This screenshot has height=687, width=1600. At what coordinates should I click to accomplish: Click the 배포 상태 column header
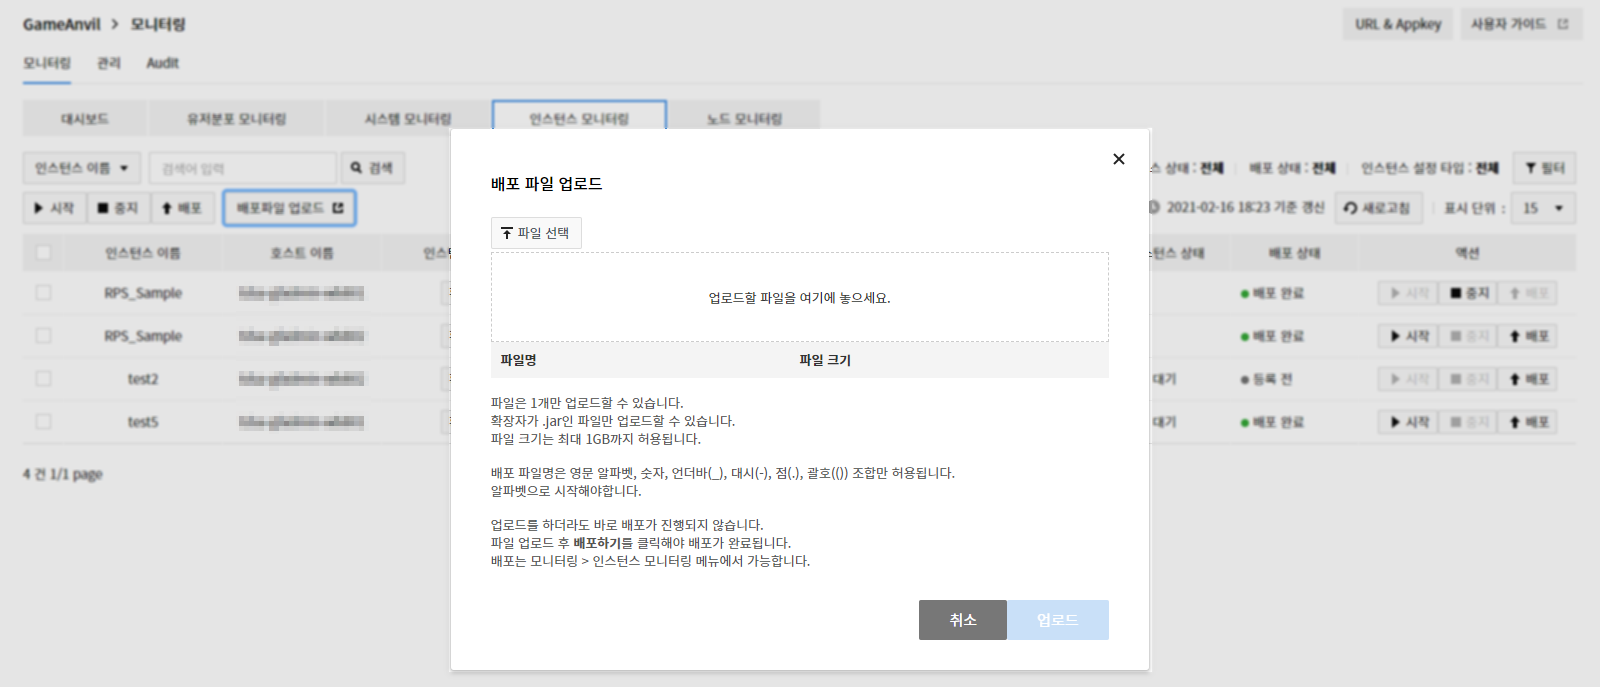pyautogui.click(x=1294, y=253)
